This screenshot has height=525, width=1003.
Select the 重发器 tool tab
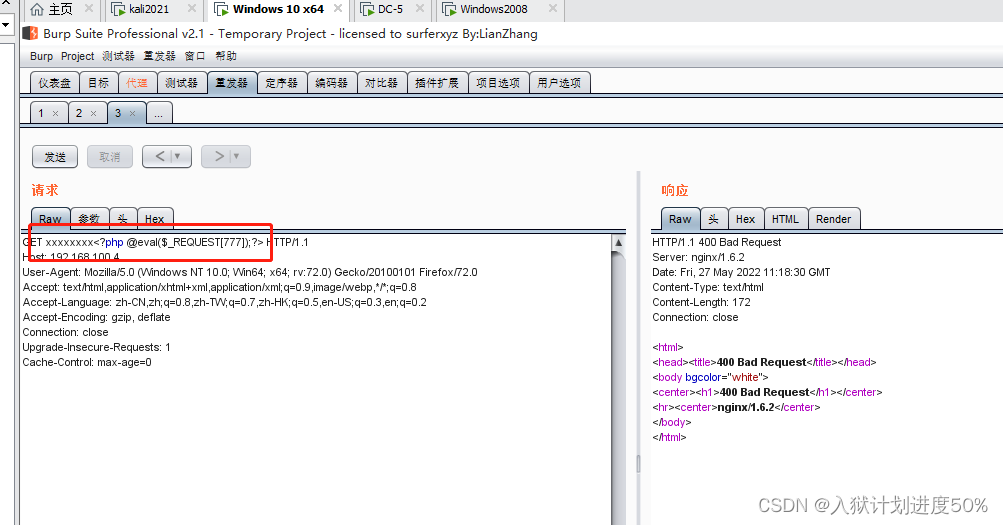click(232, 82)
